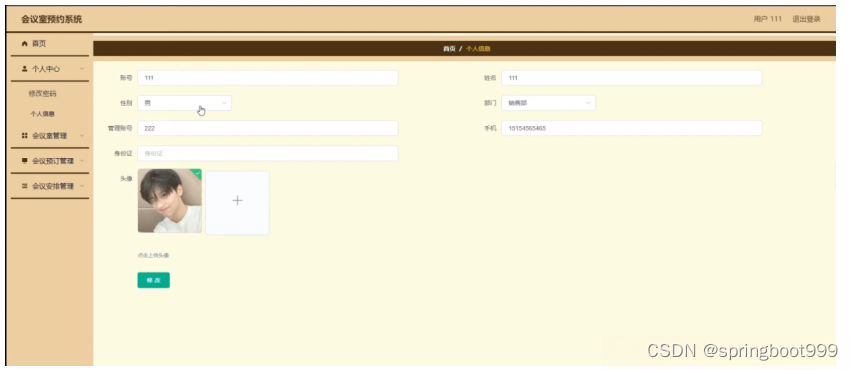The height and width of the screenshot is (370, 853).
Task: Click the list icon beside 会议安排管理
Action: coord(24,186)
